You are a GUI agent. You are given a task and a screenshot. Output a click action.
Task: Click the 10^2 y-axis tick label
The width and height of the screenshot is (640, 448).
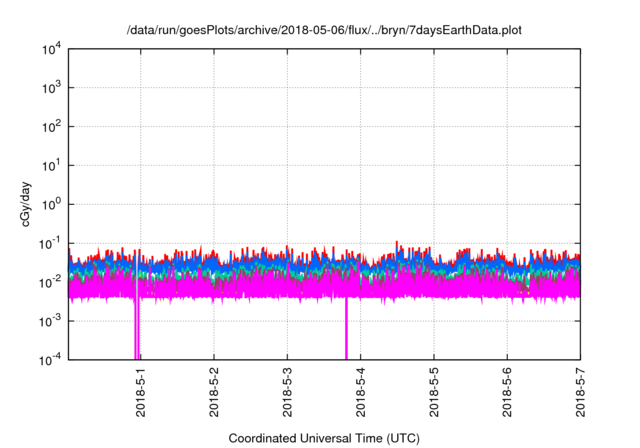[51, 127]
